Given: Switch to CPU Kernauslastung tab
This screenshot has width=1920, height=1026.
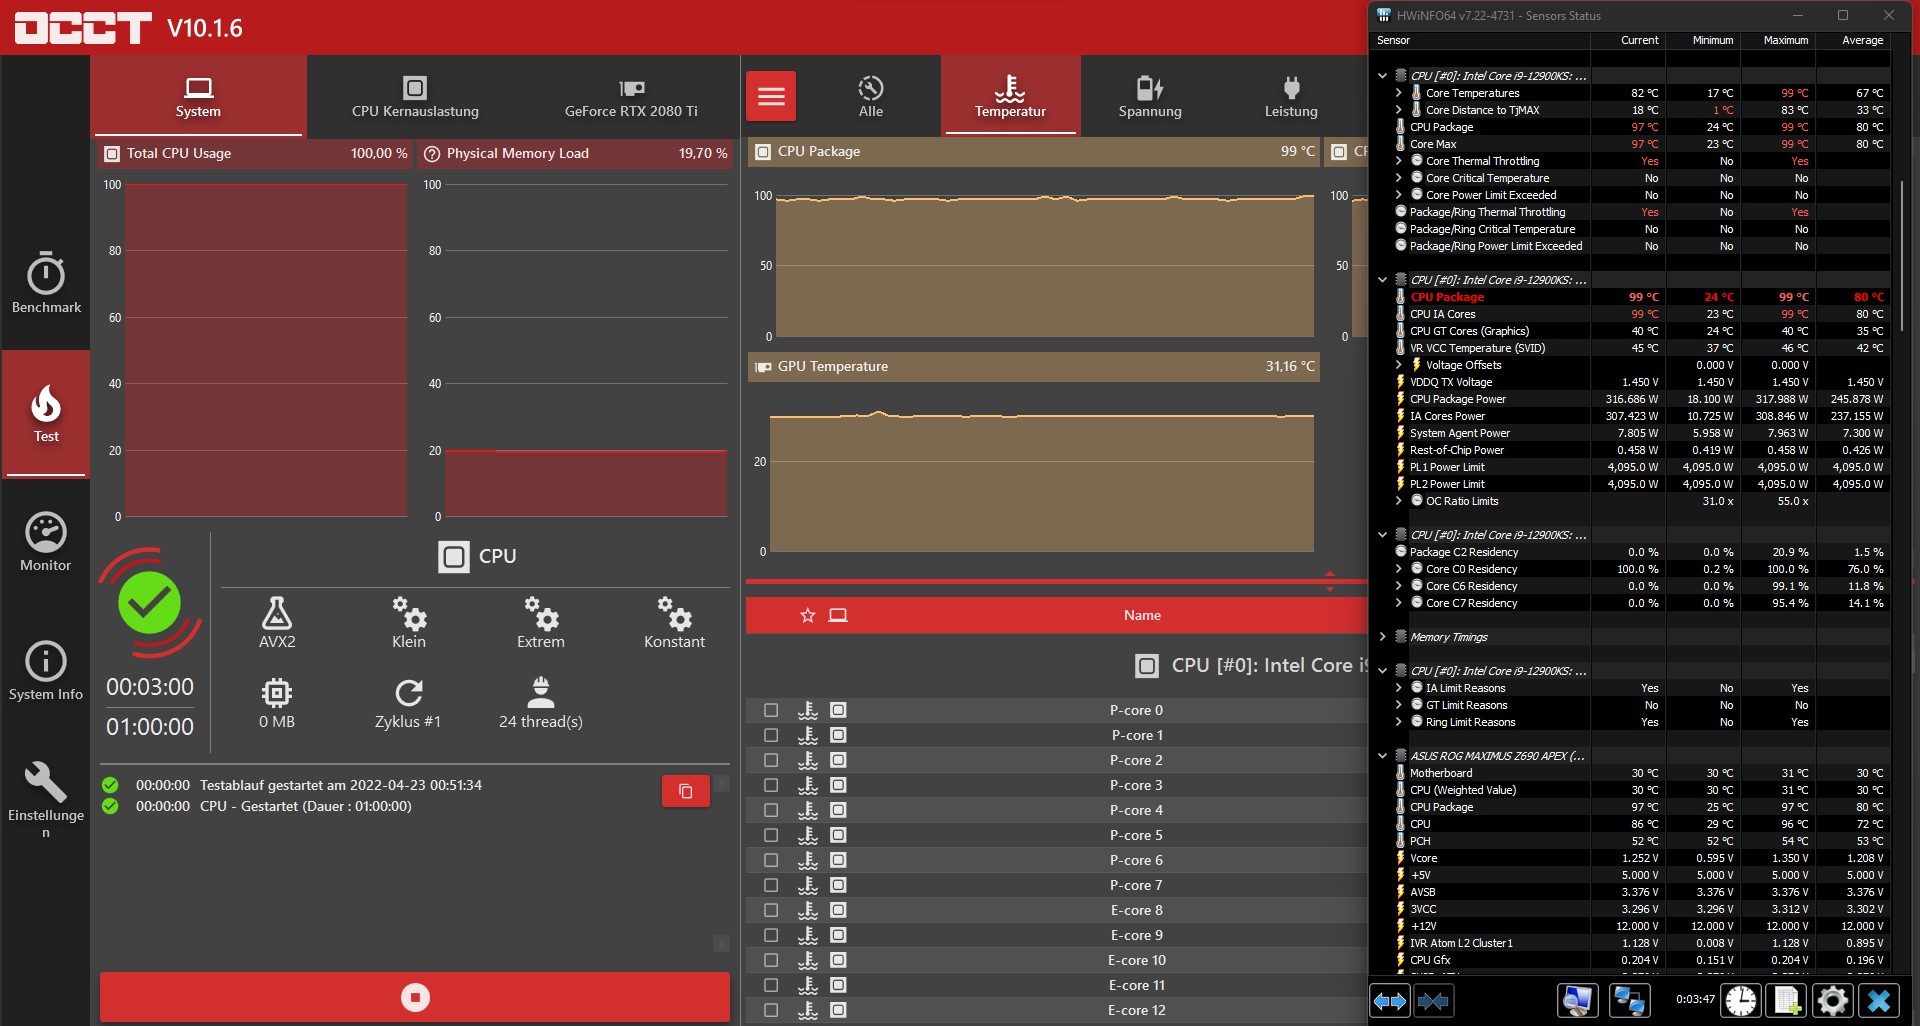Looking at the screenshot, I should (x=415, y=96).
